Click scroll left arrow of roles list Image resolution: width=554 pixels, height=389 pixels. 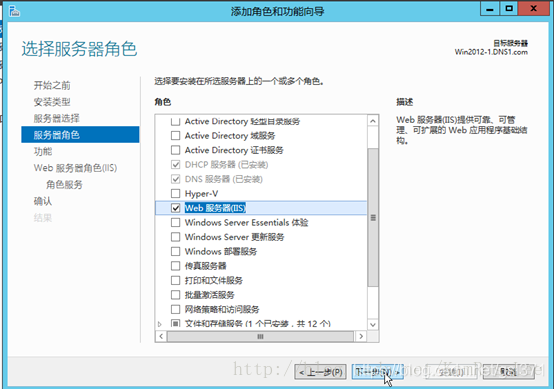point(161,336)
